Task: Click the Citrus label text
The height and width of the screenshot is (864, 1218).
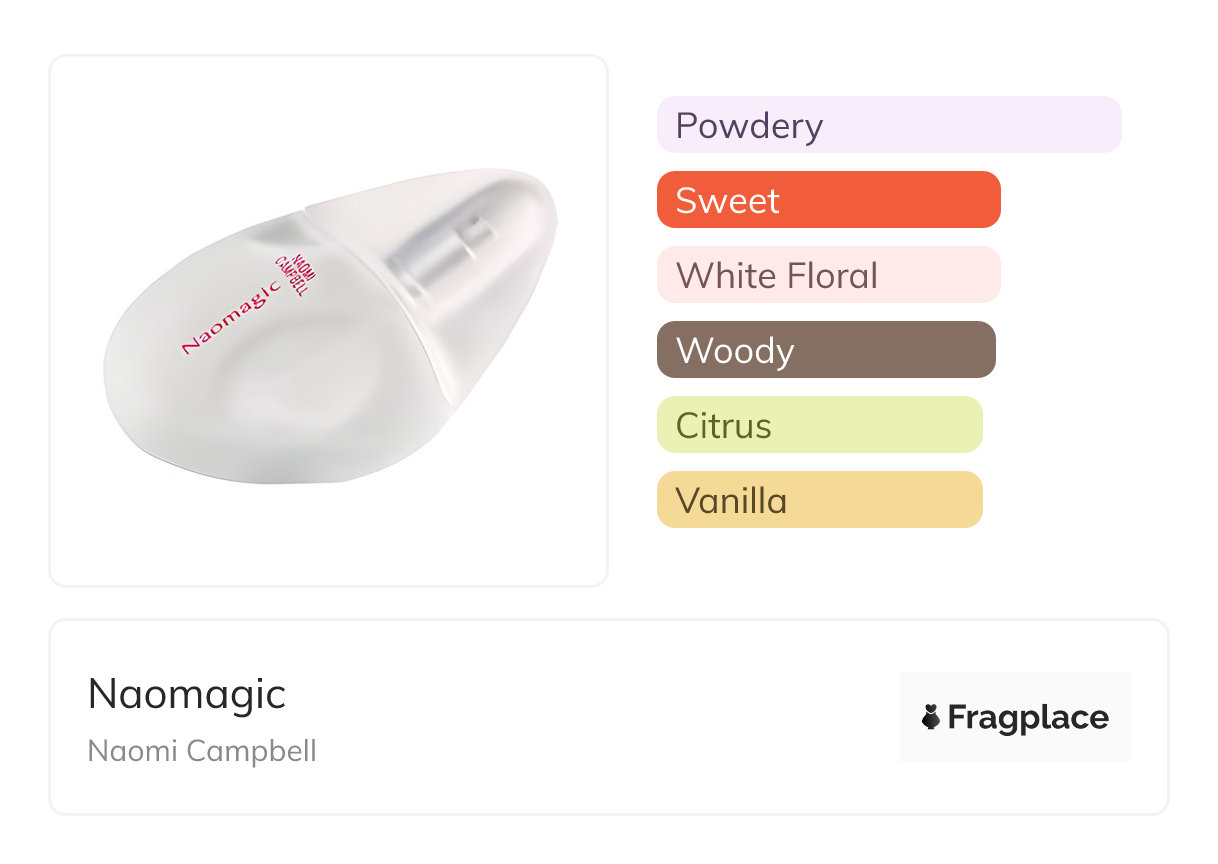Action: (724, 426)
